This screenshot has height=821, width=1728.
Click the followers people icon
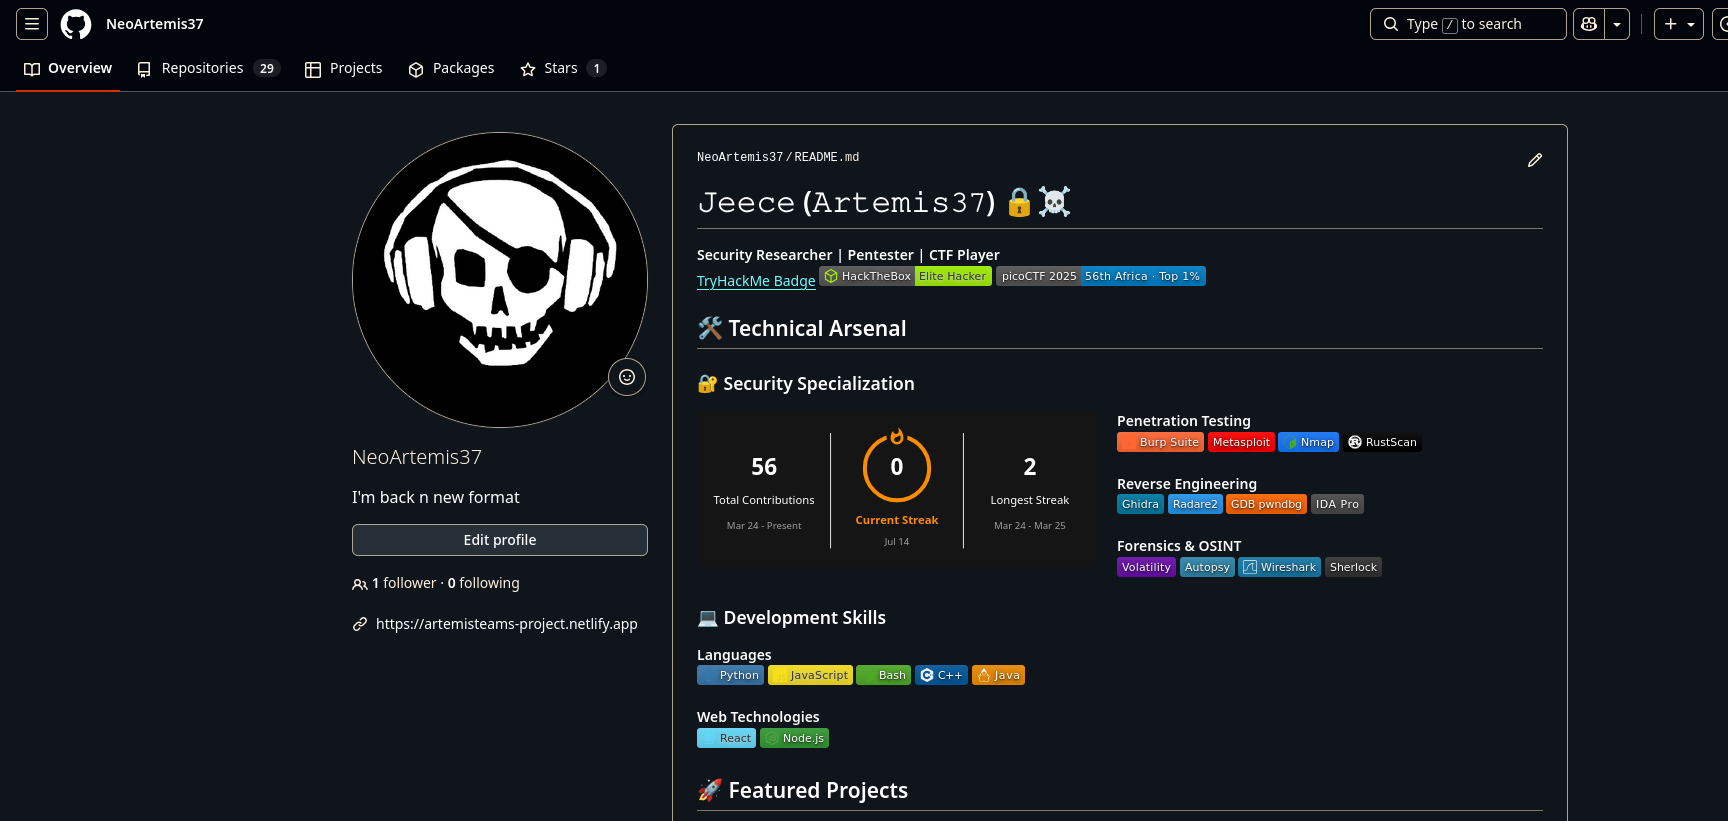[360, 584]
